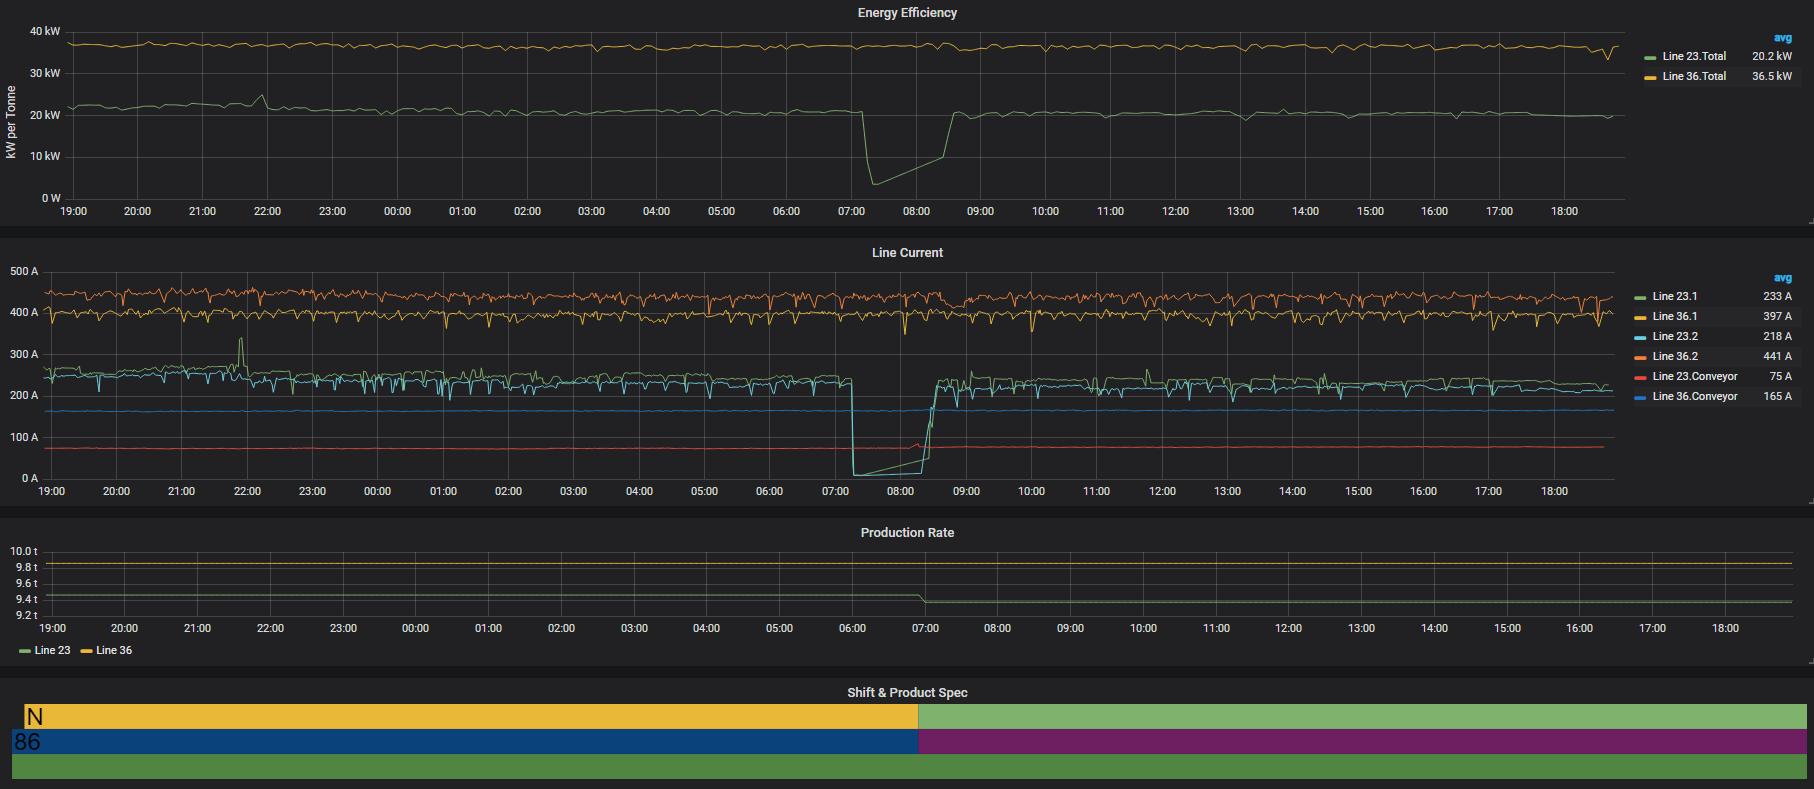Click the light green shift segment

point(1360,716)
